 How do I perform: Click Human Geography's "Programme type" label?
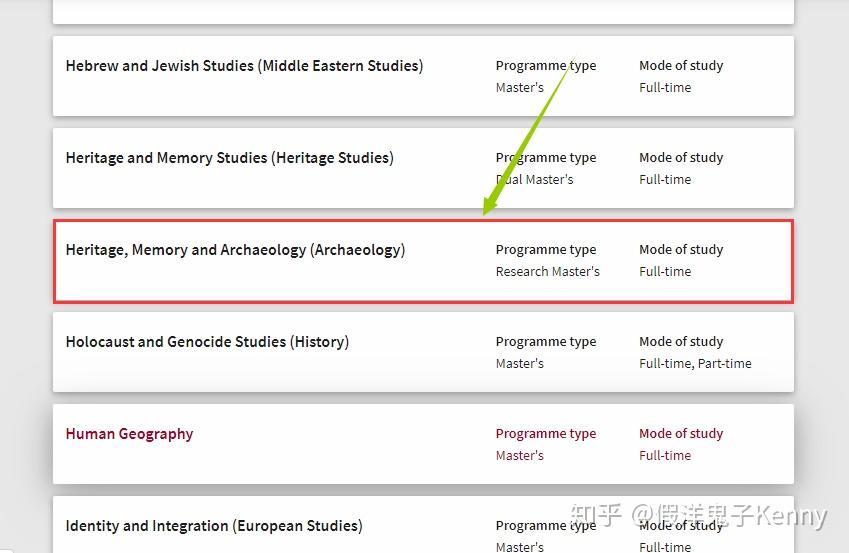pos(545,434)
